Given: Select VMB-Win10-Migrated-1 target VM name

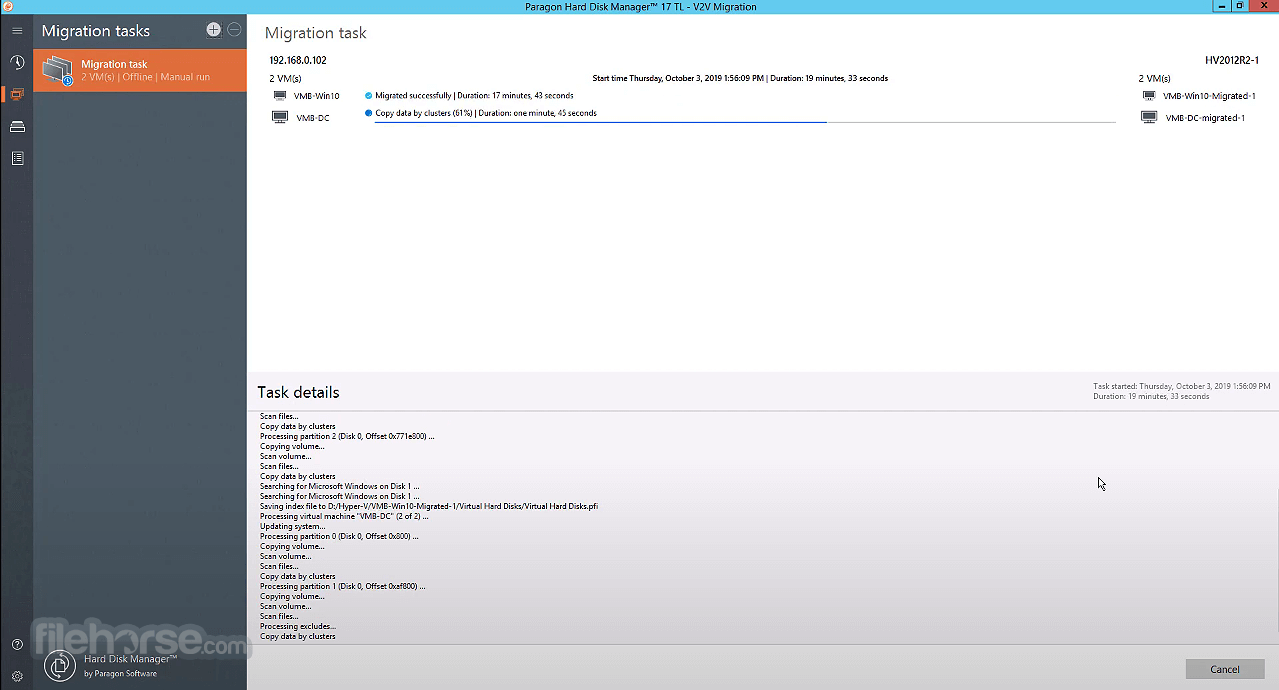Looking at the screenshot, I should point(1209,96).
